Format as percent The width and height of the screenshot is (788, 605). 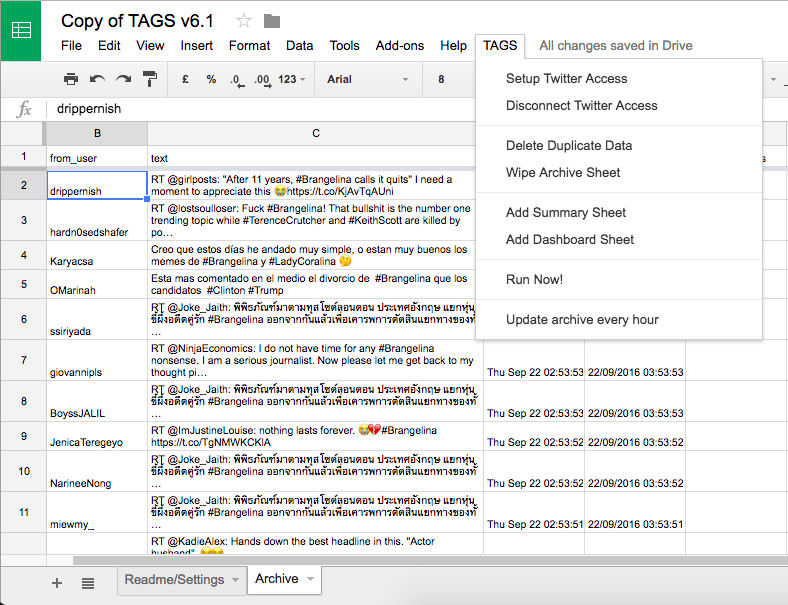(211, 79)
